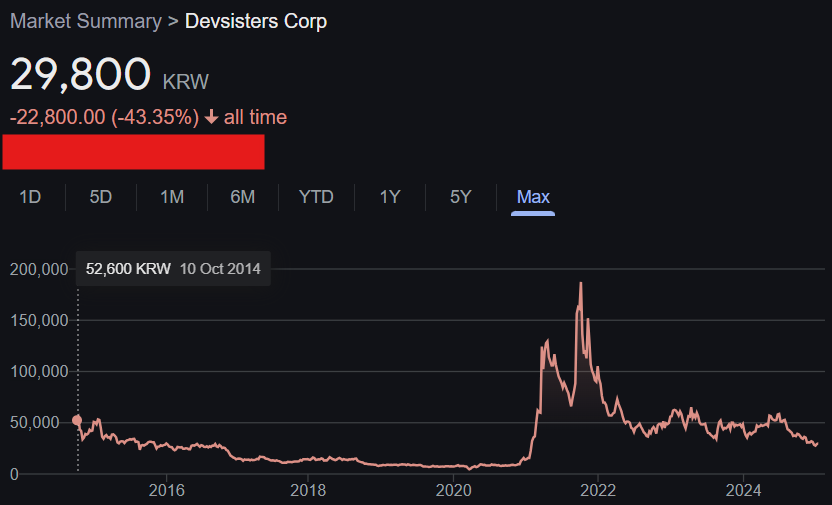Switch to the 5D range tab

coord(101,197)
